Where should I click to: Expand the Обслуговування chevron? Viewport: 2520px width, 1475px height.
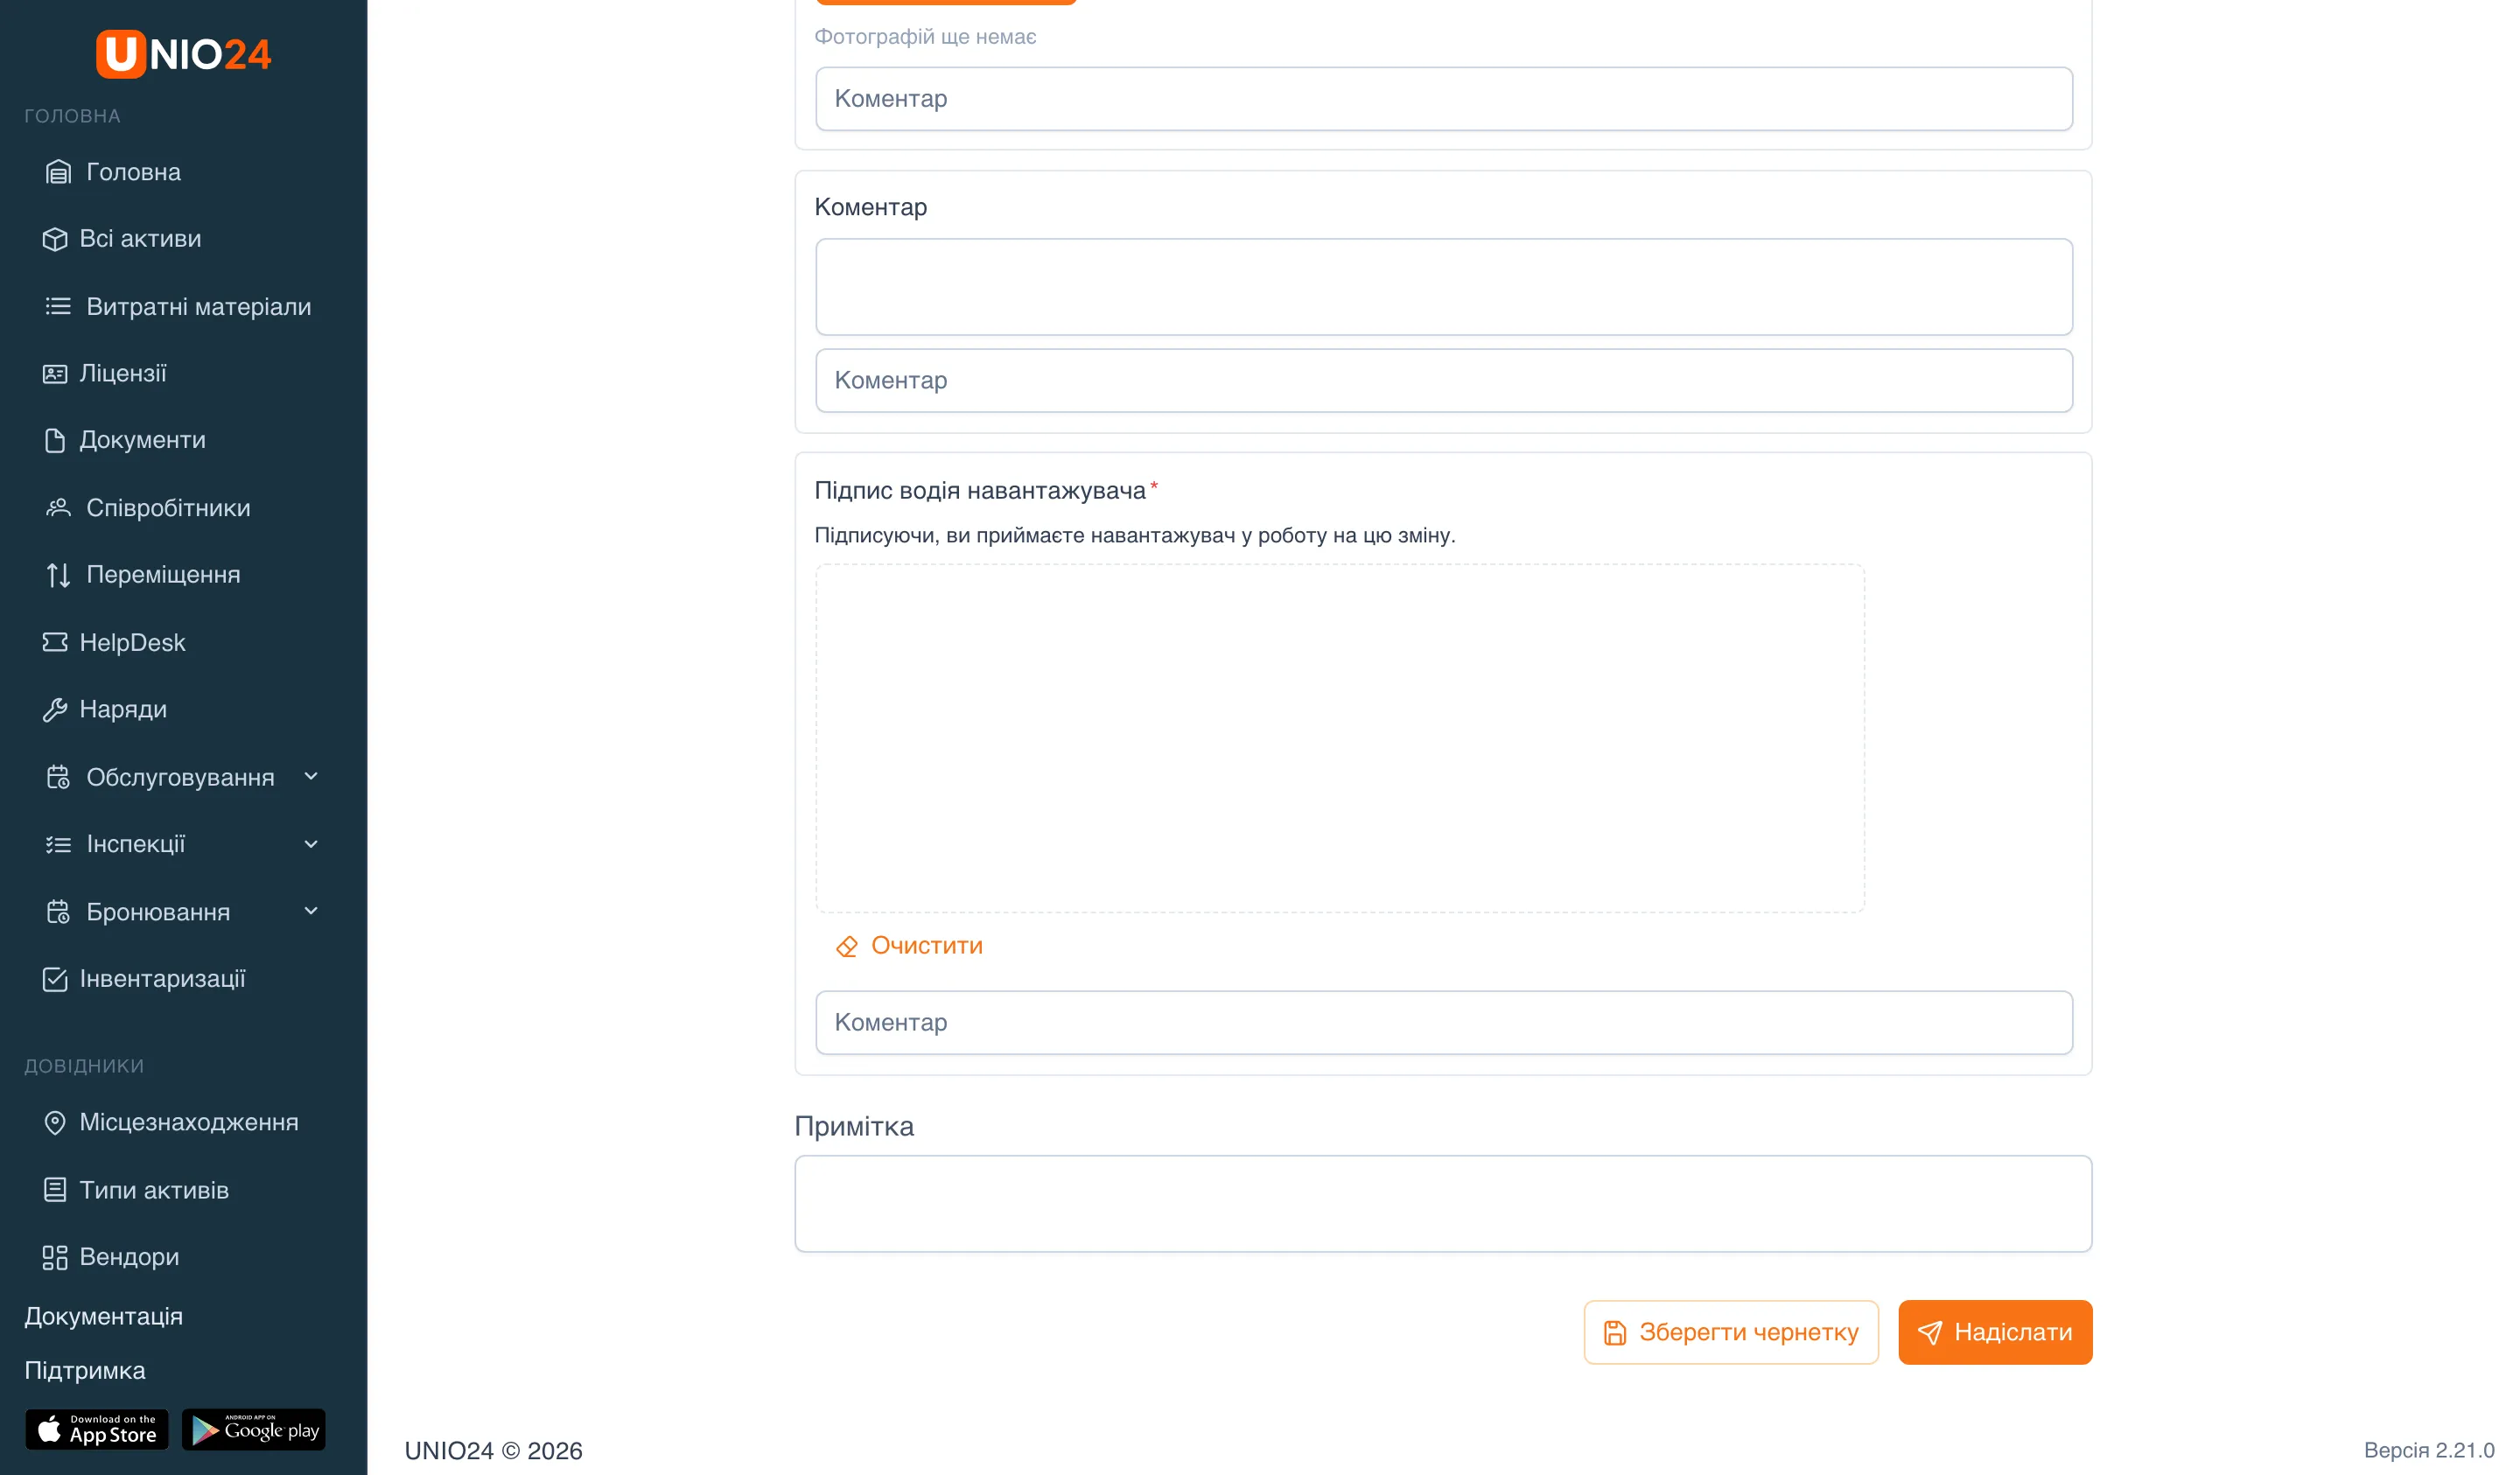coord(311,777)
